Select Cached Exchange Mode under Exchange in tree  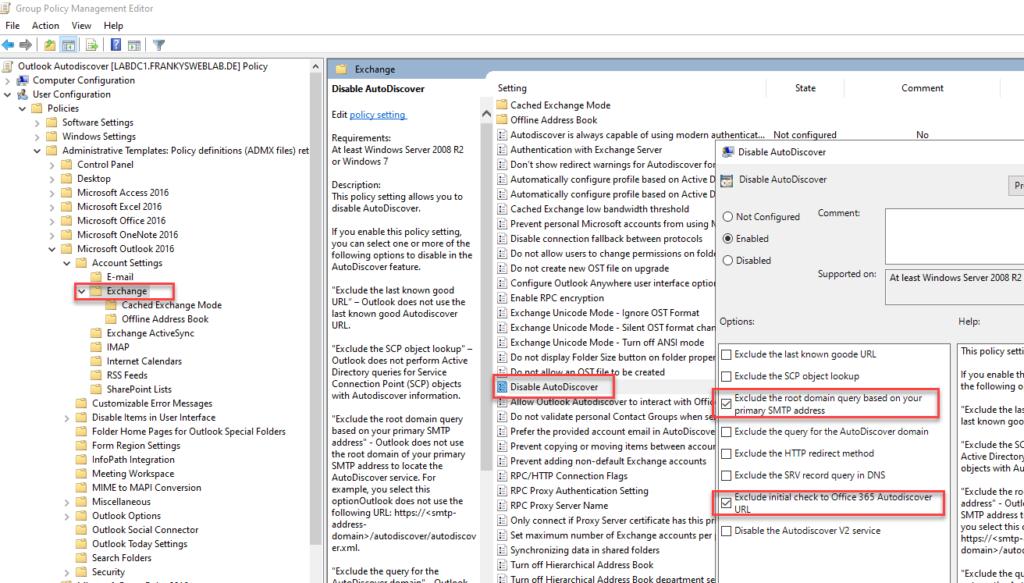pos(171,306)
